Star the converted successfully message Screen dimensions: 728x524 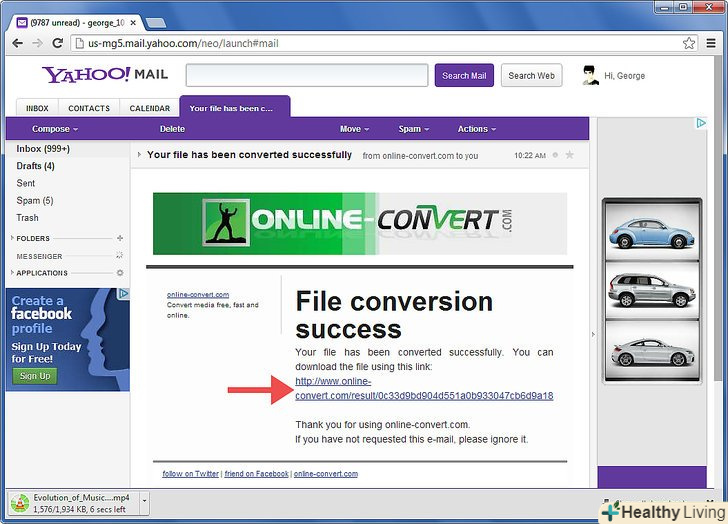click(570, 155)
